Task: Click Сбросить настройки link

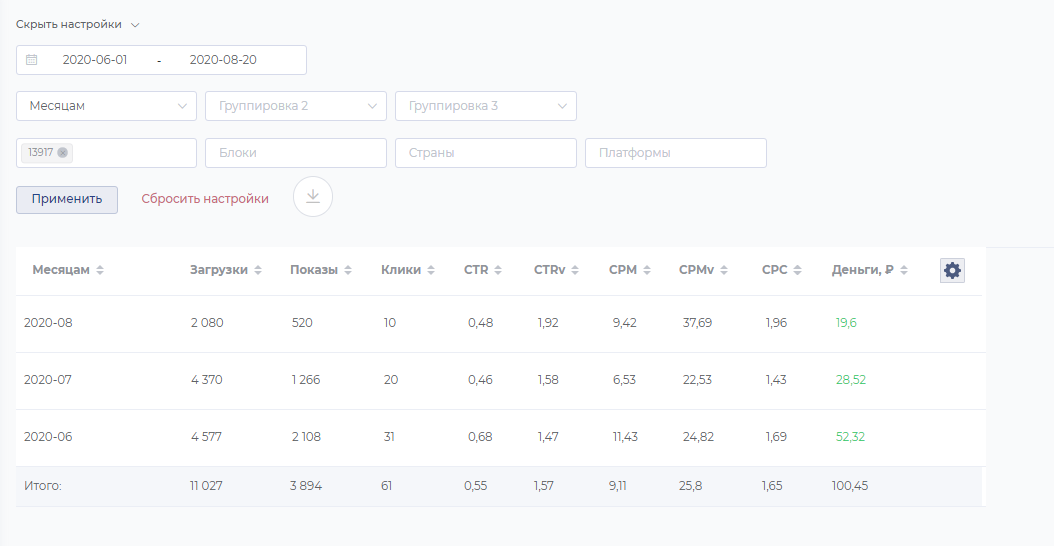Action: [205, 199]
